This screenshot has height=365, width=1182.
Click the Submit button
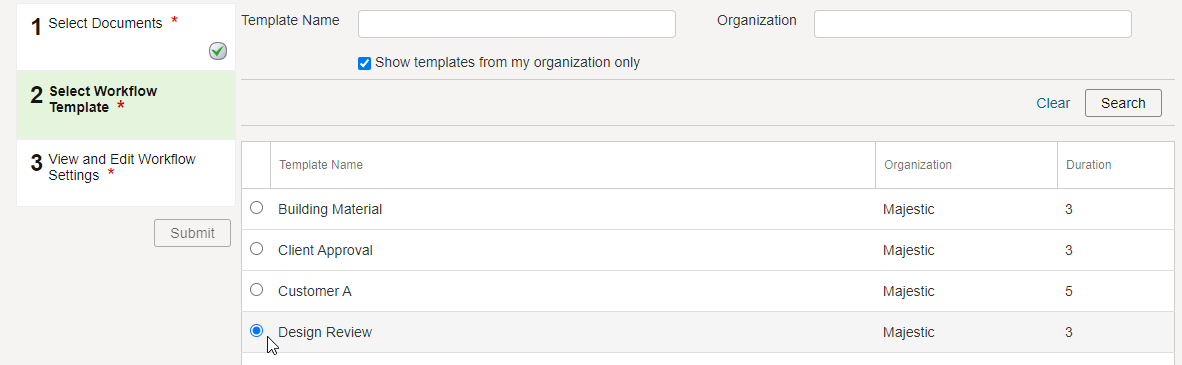click(192, 233)
